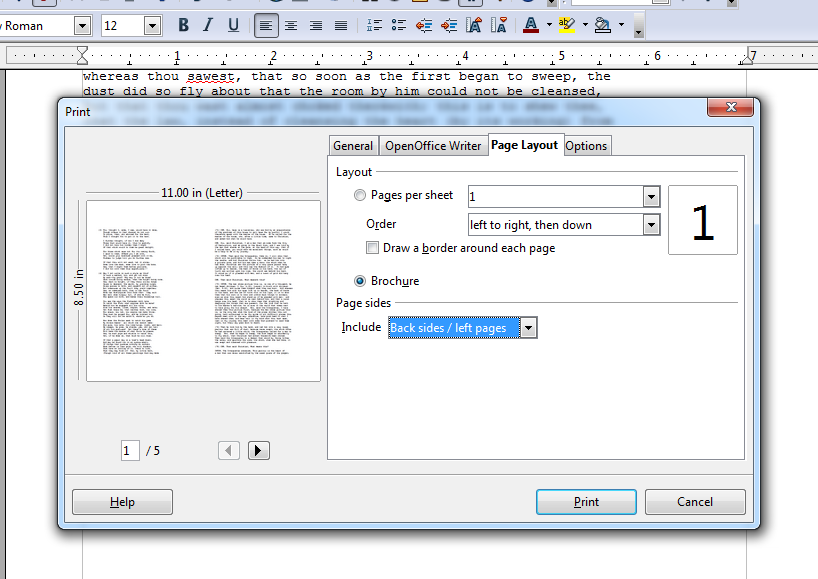The height and width of the screenshot is (579, 818).
Task: Click the Print button
Action: tap(586, 502)
